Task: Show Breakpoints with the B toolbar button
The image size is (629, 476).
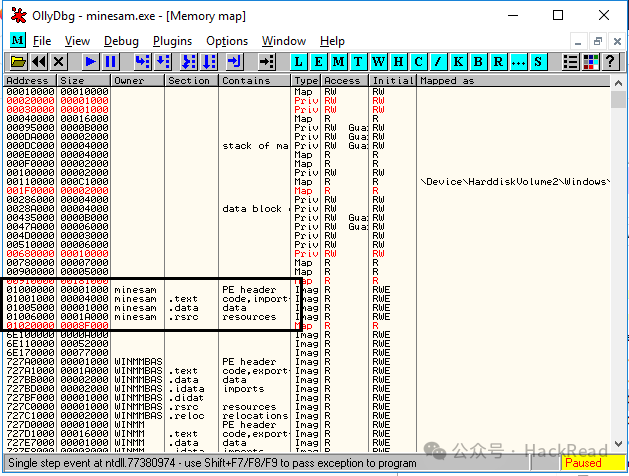Action: tap(478, 62)
